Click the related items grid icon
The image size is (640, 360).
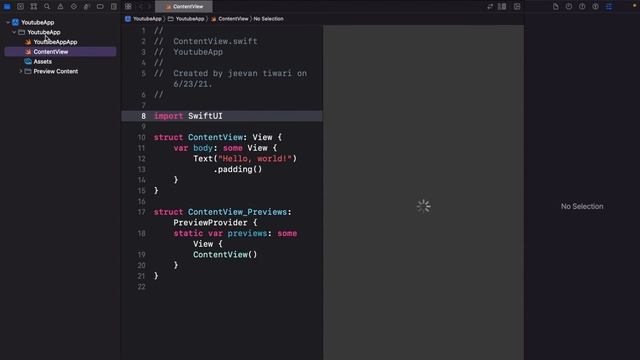coord(128,7)
